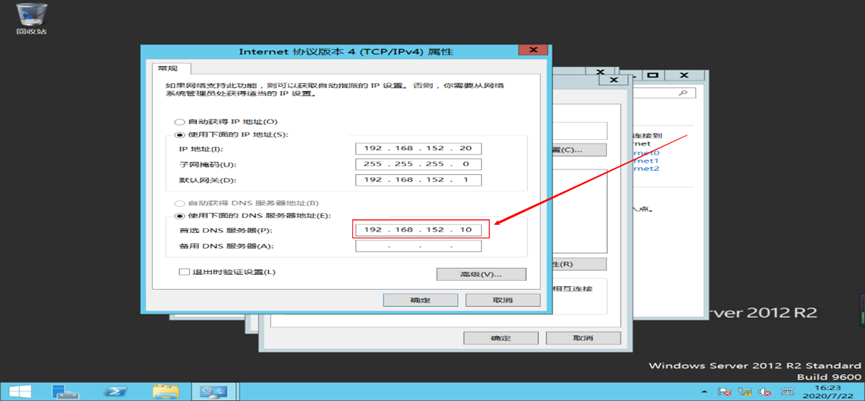865x401 pixels.
Task: Select 使用下面的 IP 地址(S) radio button
Action: point(178,135)
